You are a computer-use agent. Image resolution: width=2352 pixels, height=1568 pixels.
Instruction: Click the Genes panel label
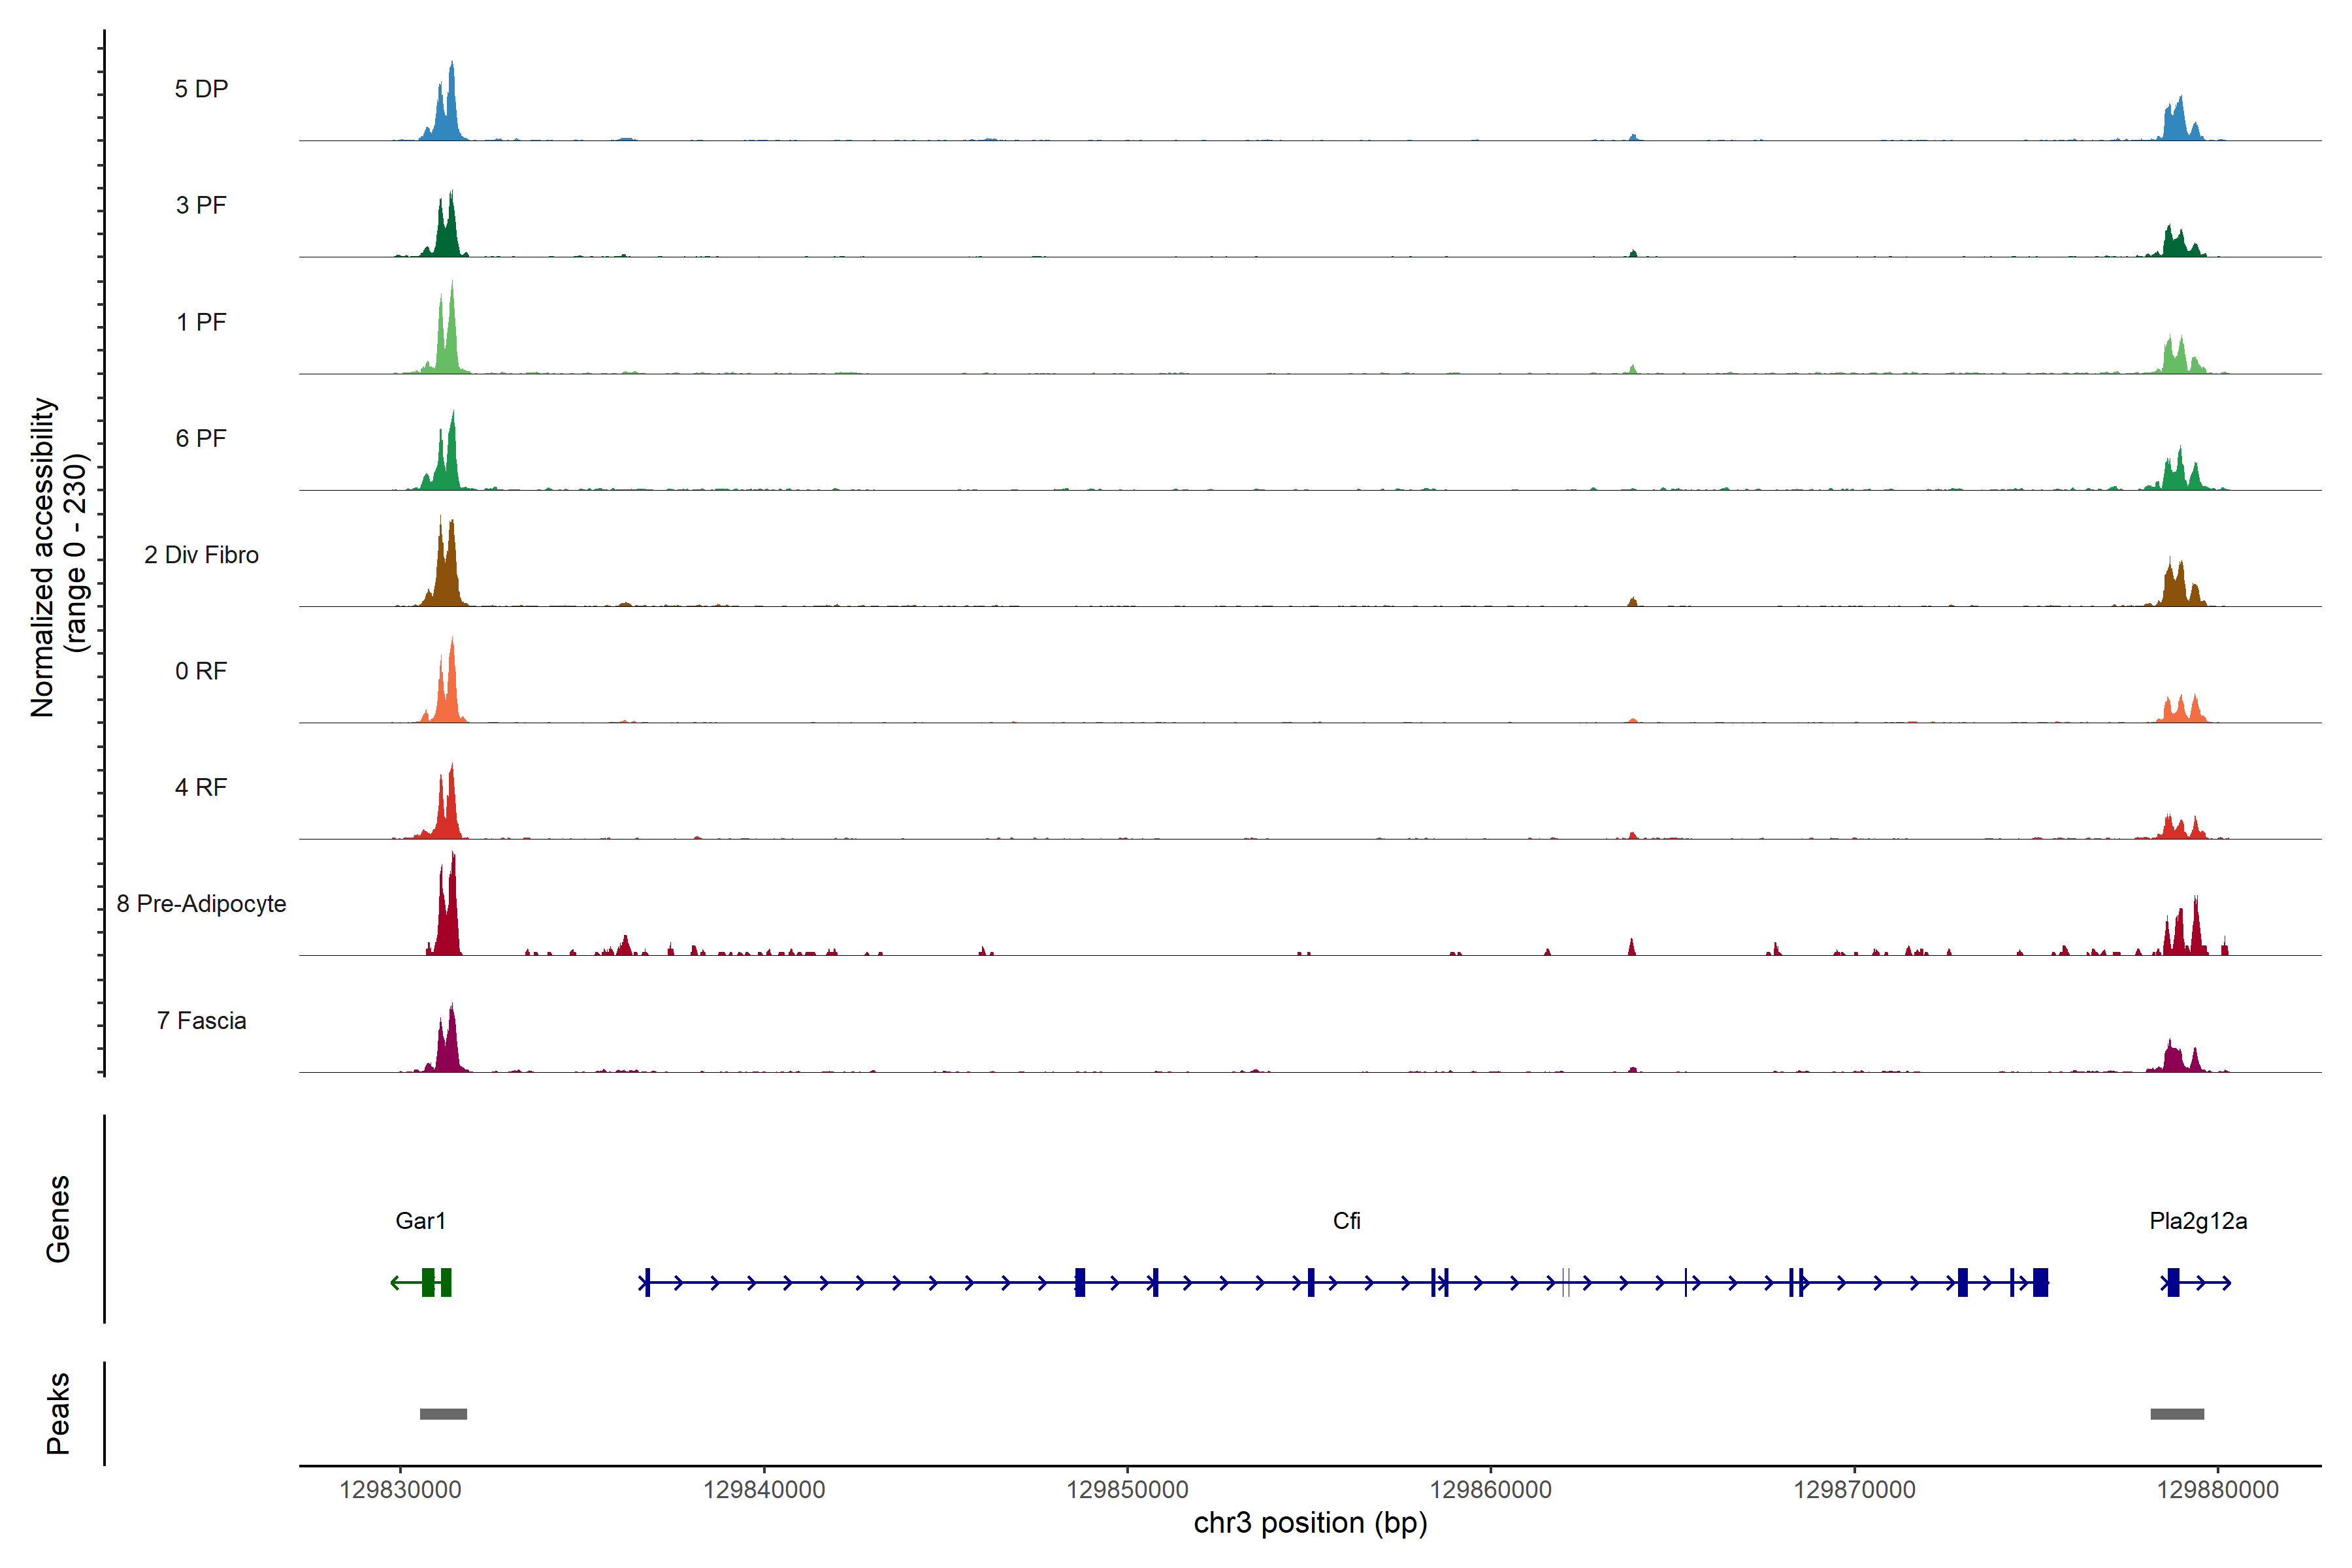[x=58, y=1219]
